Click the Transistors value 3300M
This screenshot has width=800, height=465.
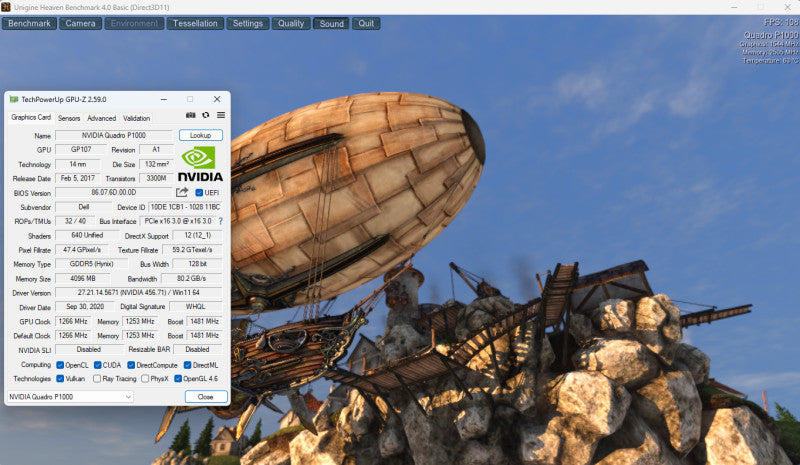156,178
